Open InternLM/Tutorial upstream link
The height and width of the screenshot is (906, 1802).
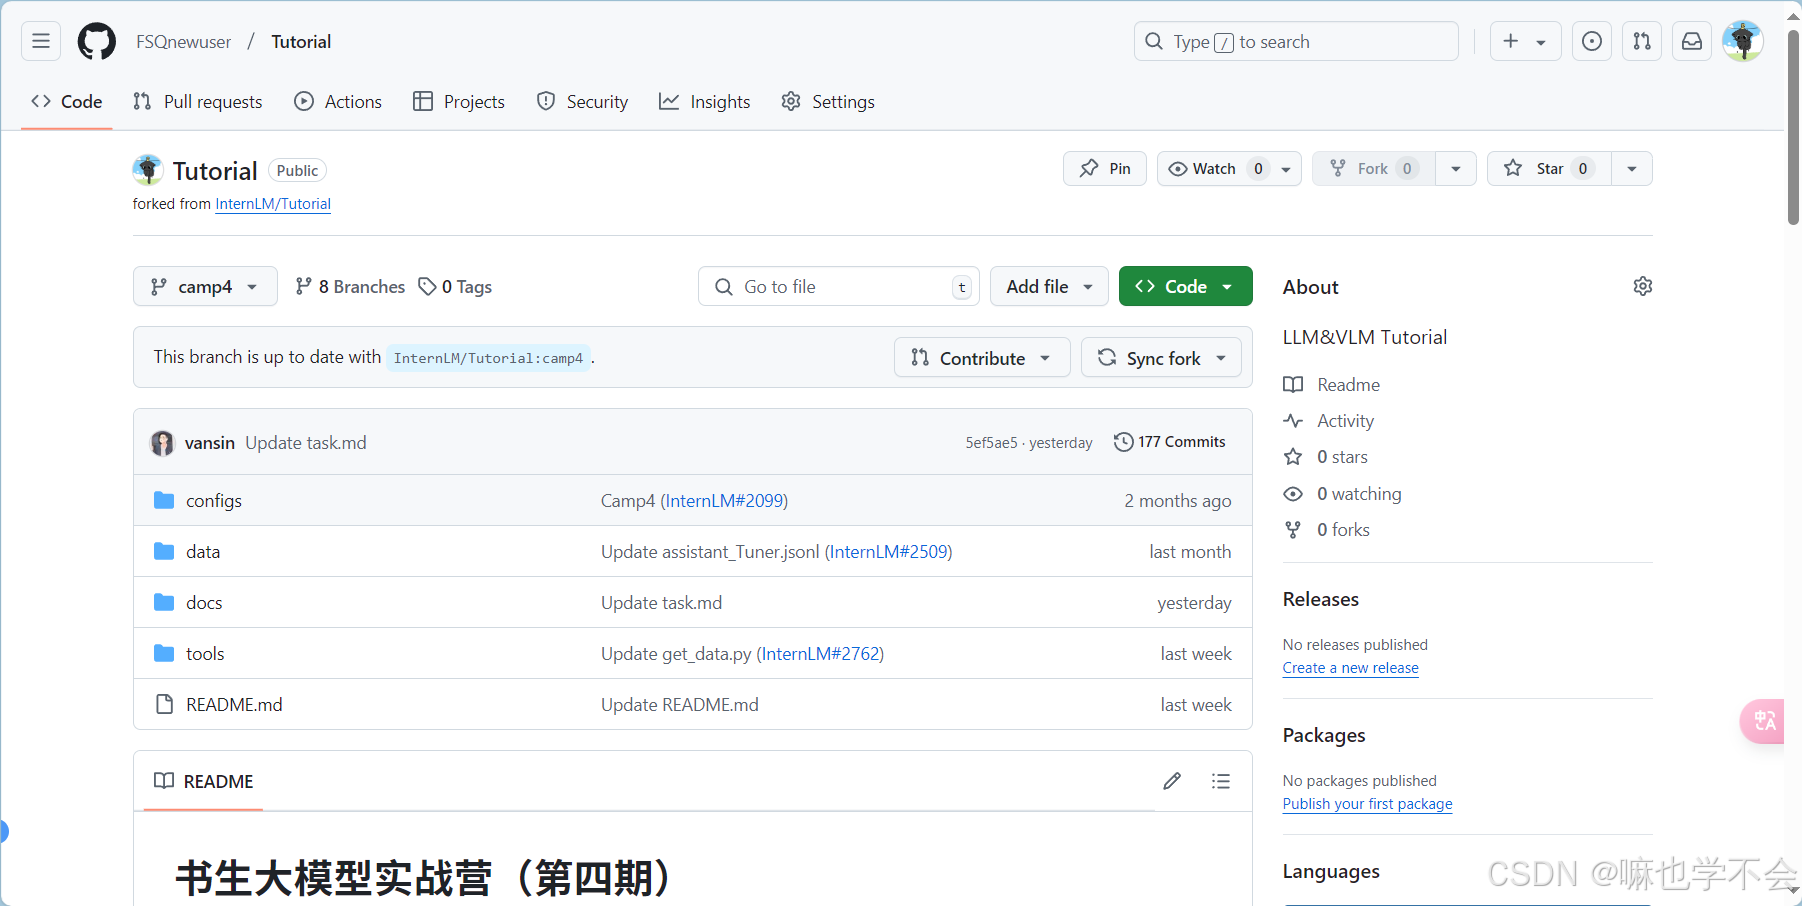[x=273, y=204]
